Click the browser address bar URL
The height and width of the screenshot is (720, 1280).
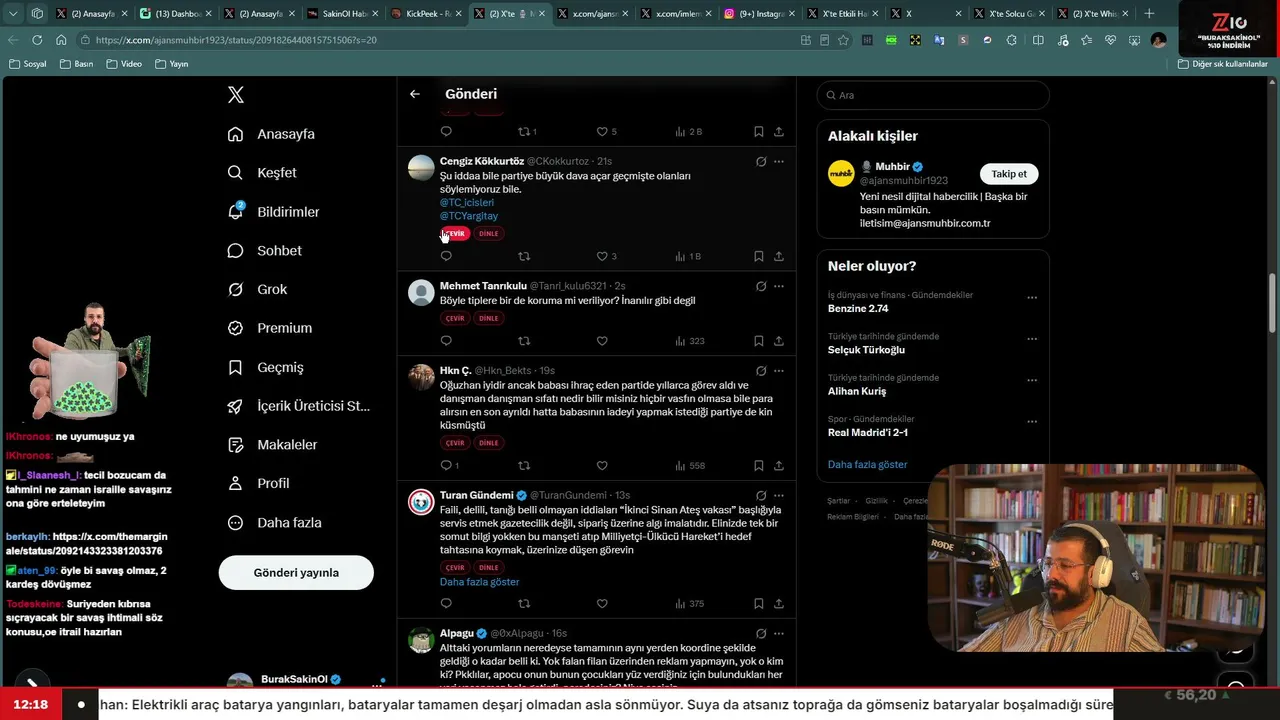(x=236, y=40)
